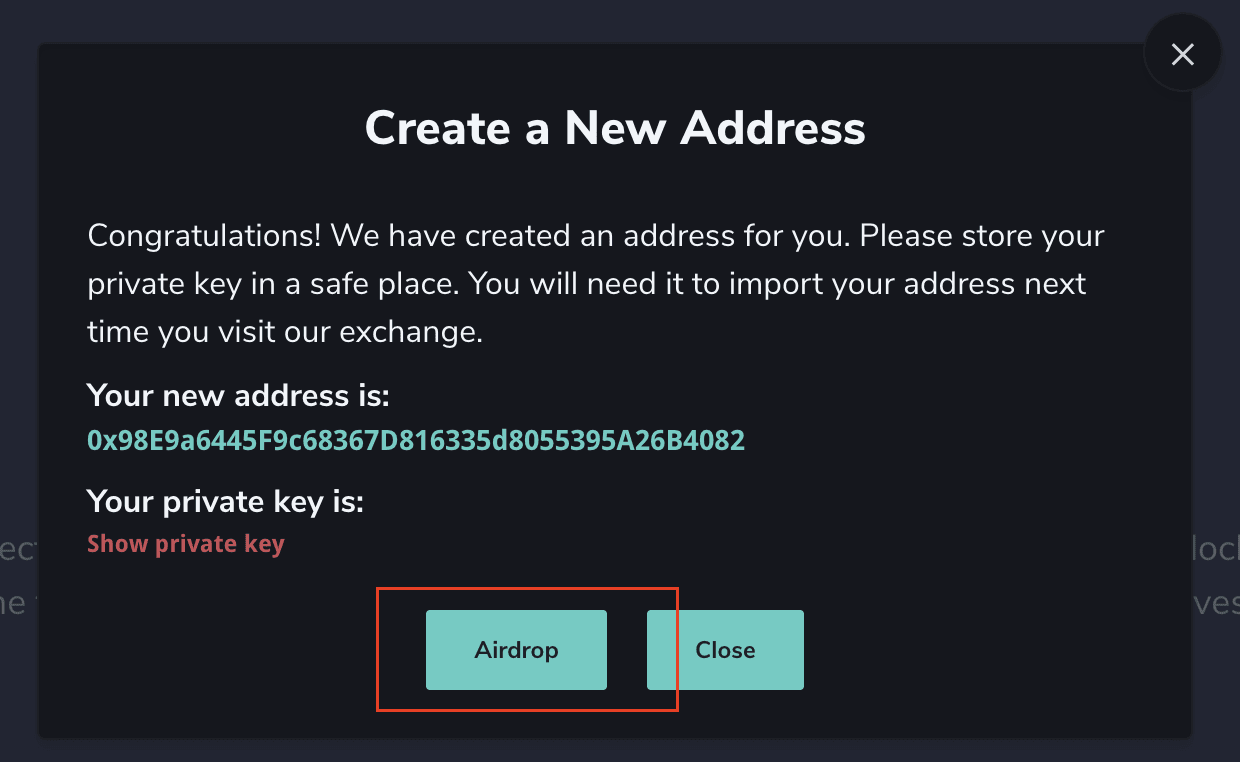This screenshot has width=1240, height=762.
Task: Click the Create a New Address heading
Action: tap(614, 128)
